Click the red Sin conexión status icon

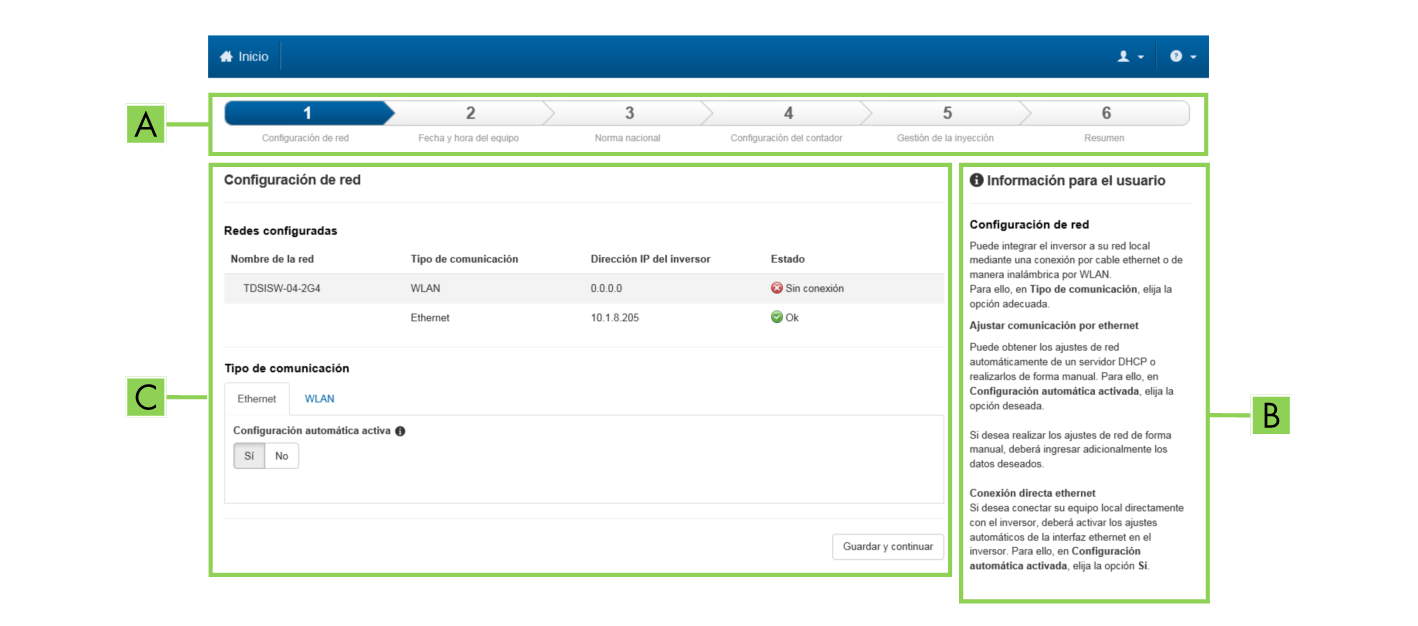[777, 288]
